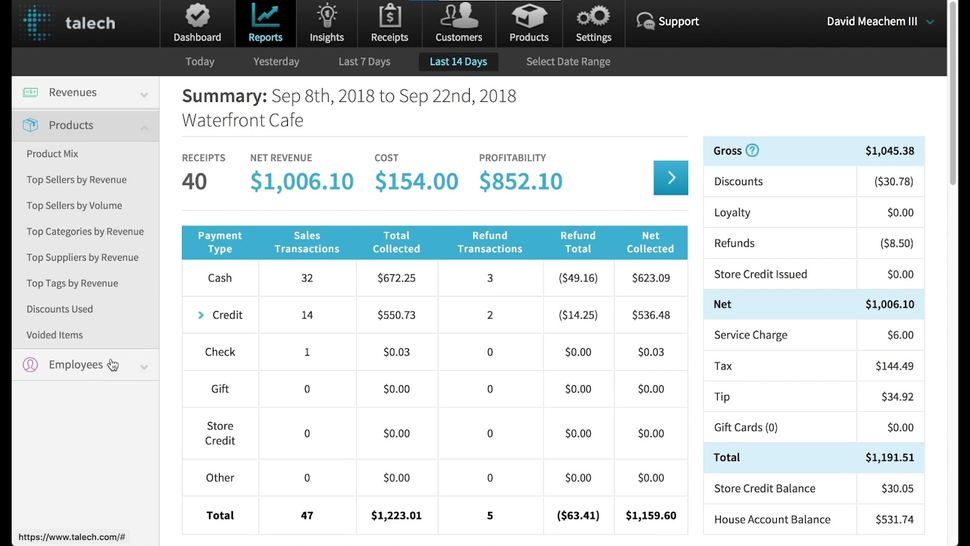This screenshot has width=970, height=546.
Task: Open the Voided Items report
Action: (55, 335)
